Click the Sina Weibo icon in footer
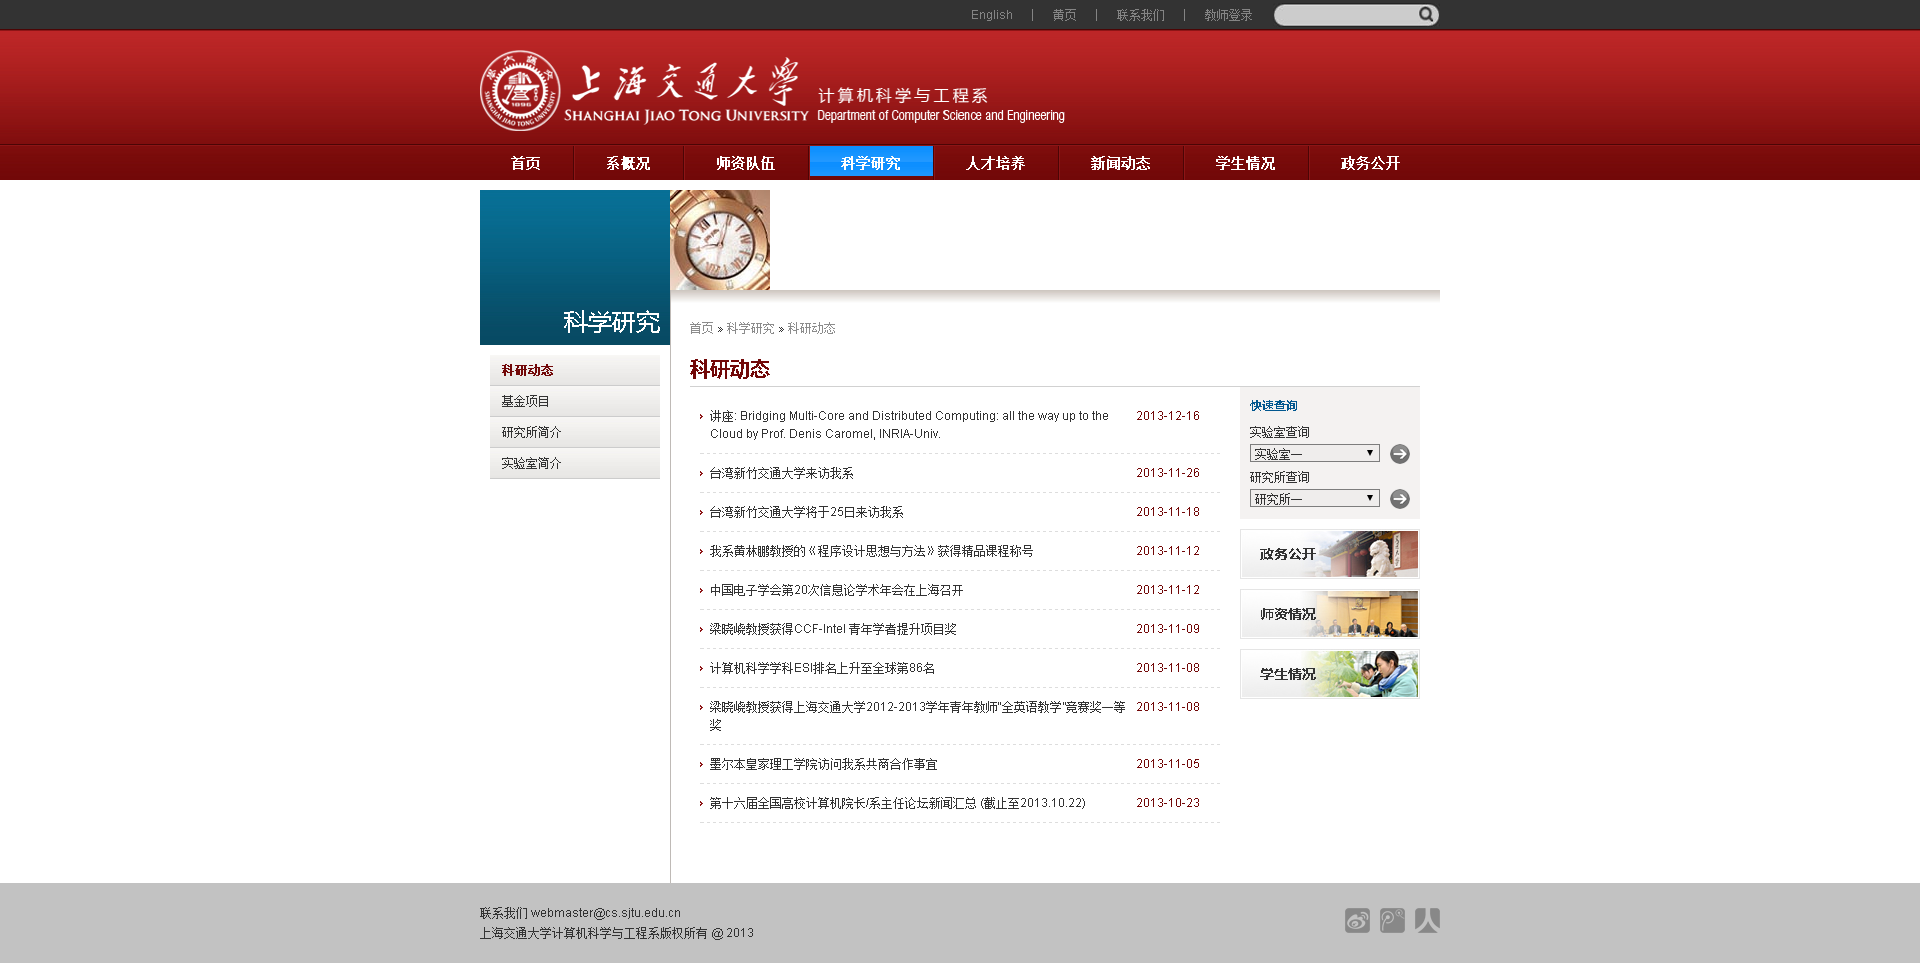The image size is (1920, 963). tap(1357, 920)
